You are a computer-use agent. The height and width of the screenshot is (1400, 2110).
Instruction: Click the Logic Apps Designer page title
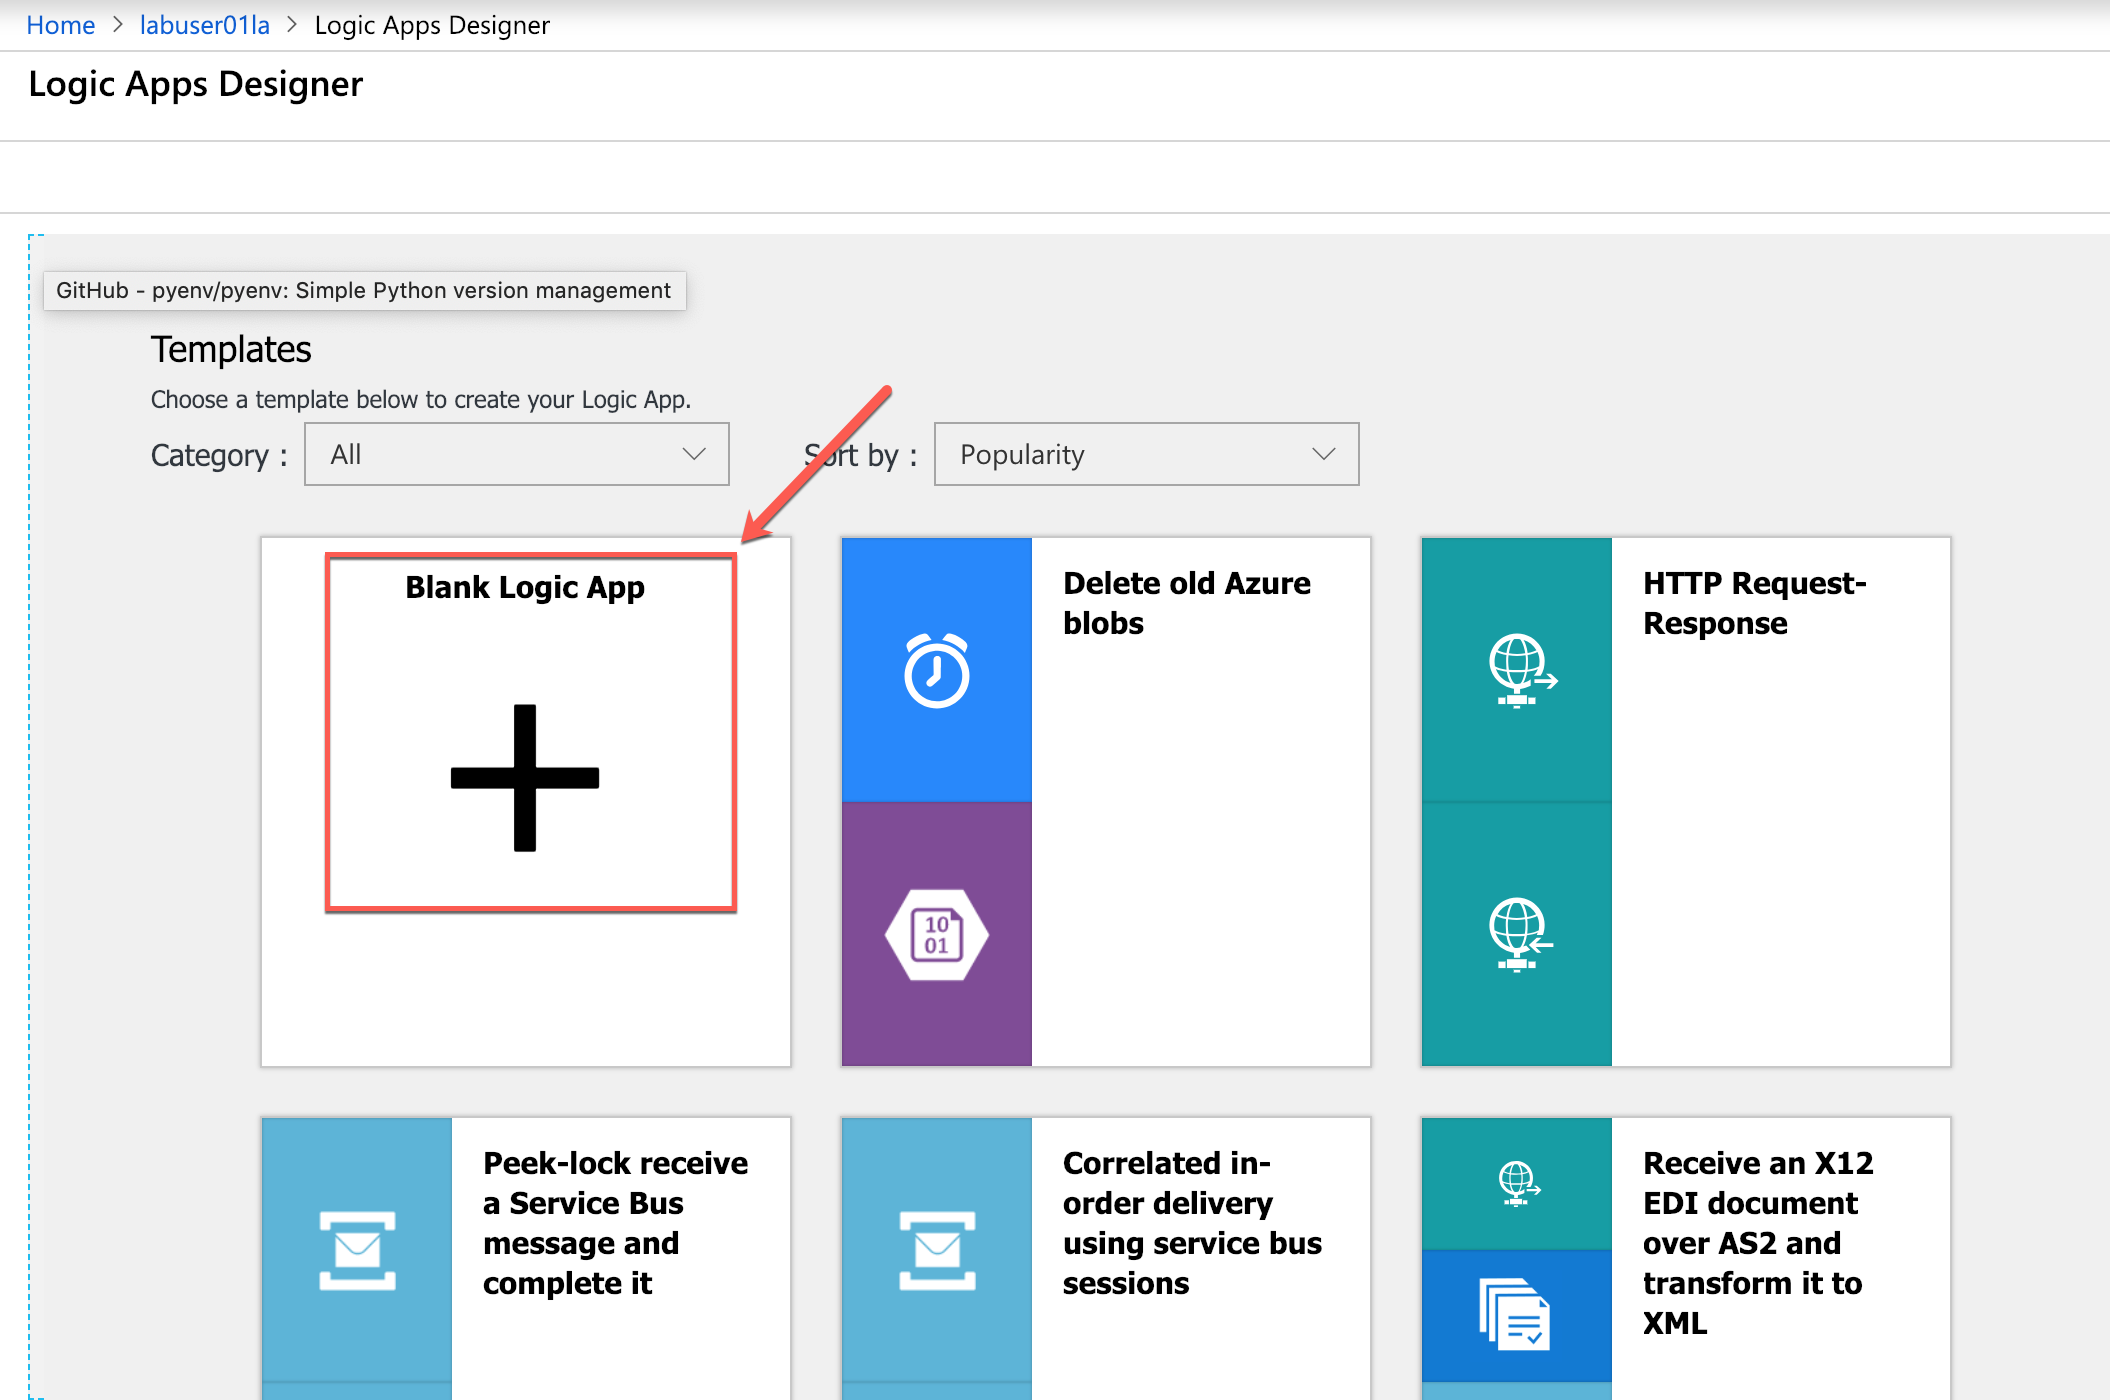196,84
